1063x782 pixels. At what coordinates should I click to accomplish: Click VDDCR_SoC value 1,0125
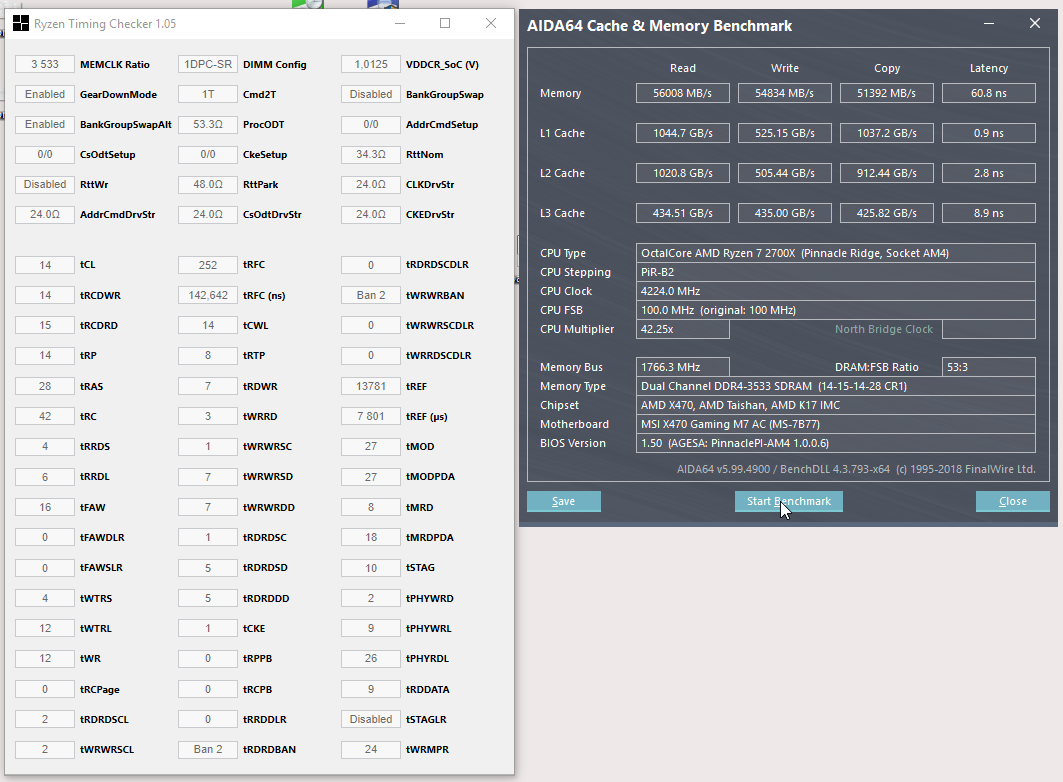tap(371, 64)
